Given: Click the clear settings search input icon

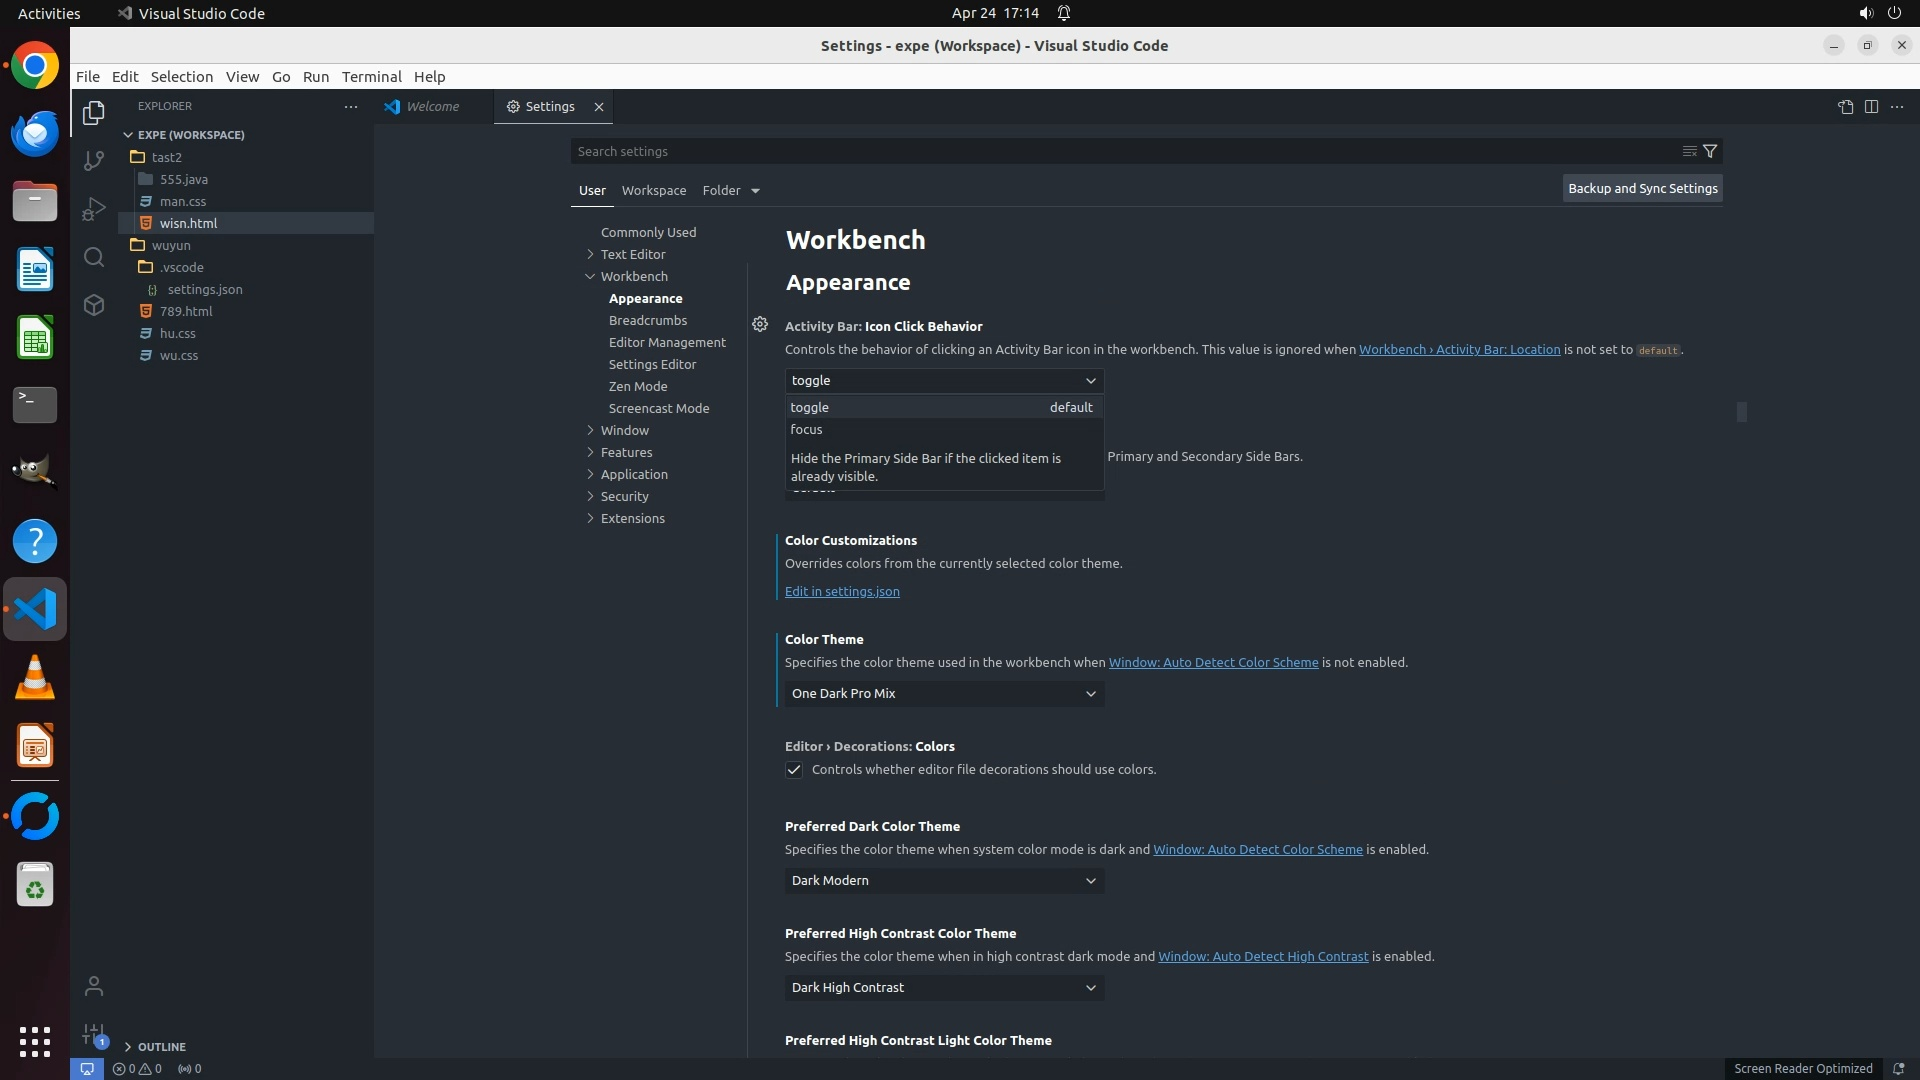Looking at the screenshot, I should (1689, 151).
